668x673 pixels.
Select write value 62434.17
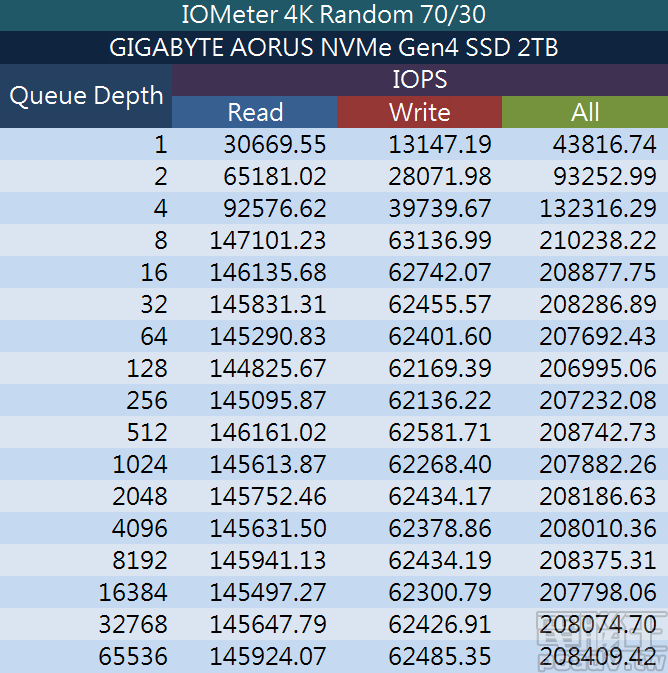click(x=440, y=497)
